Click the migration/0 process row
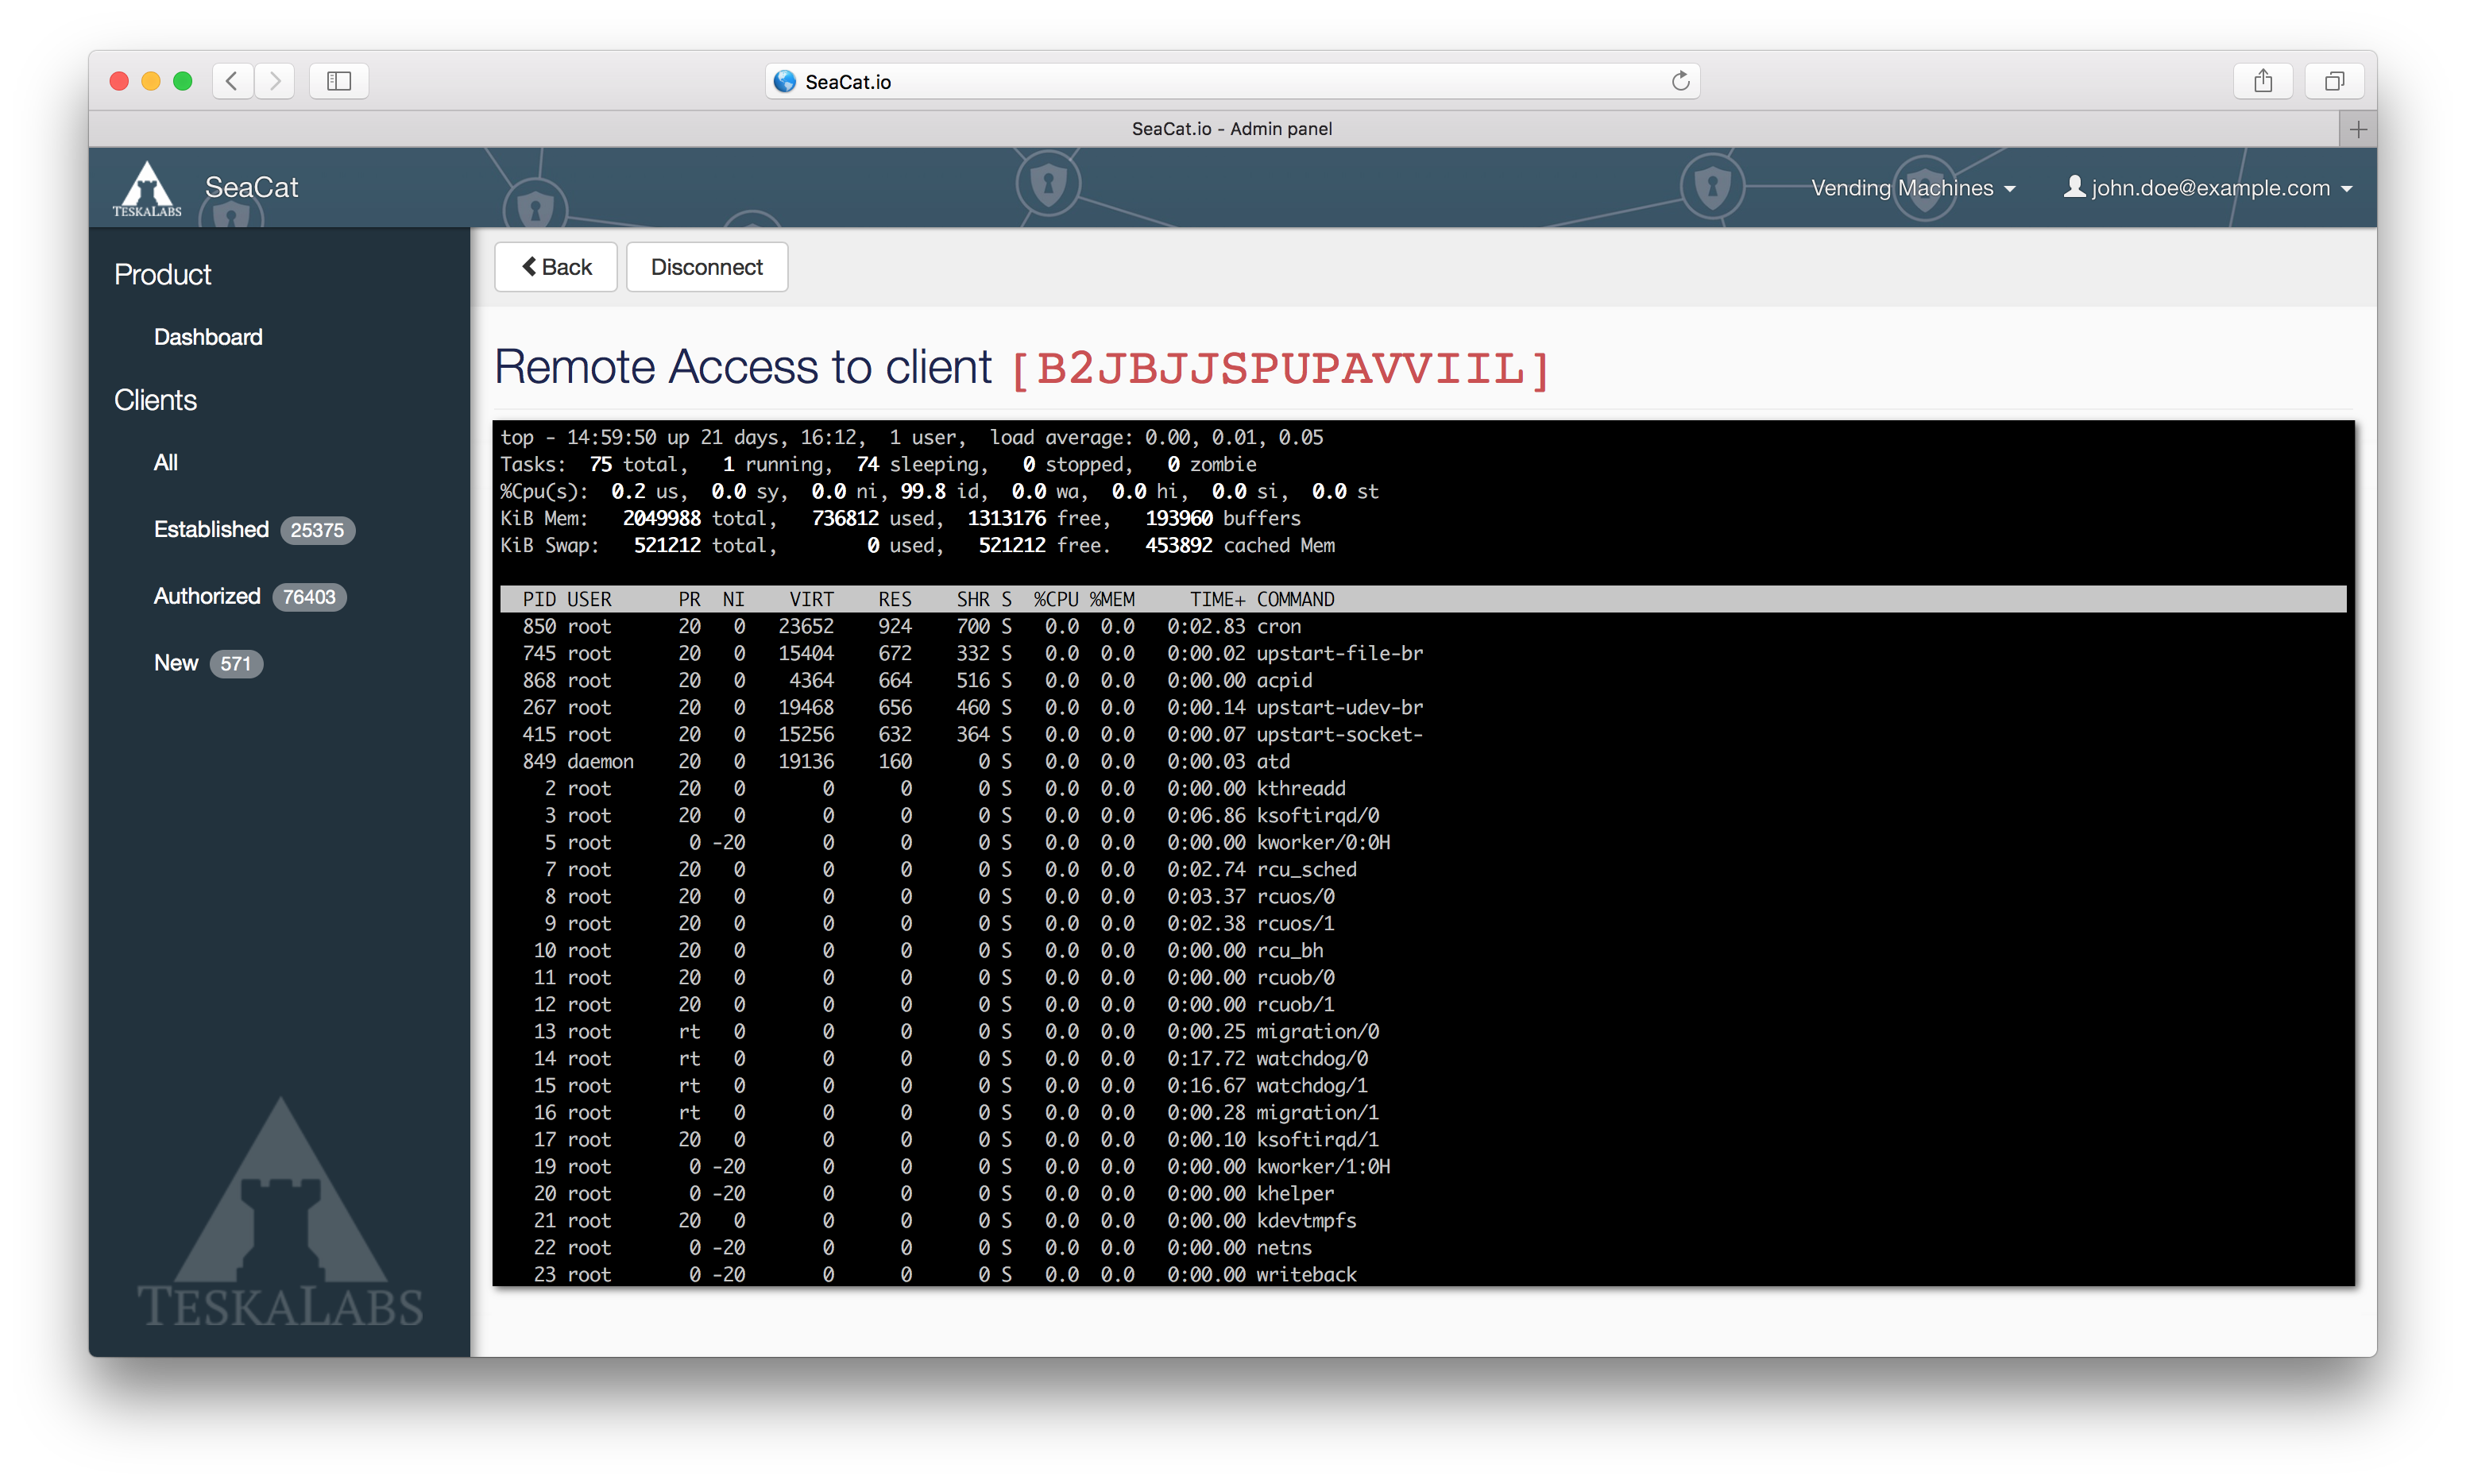2466x1484 pixels. 1422,1031
